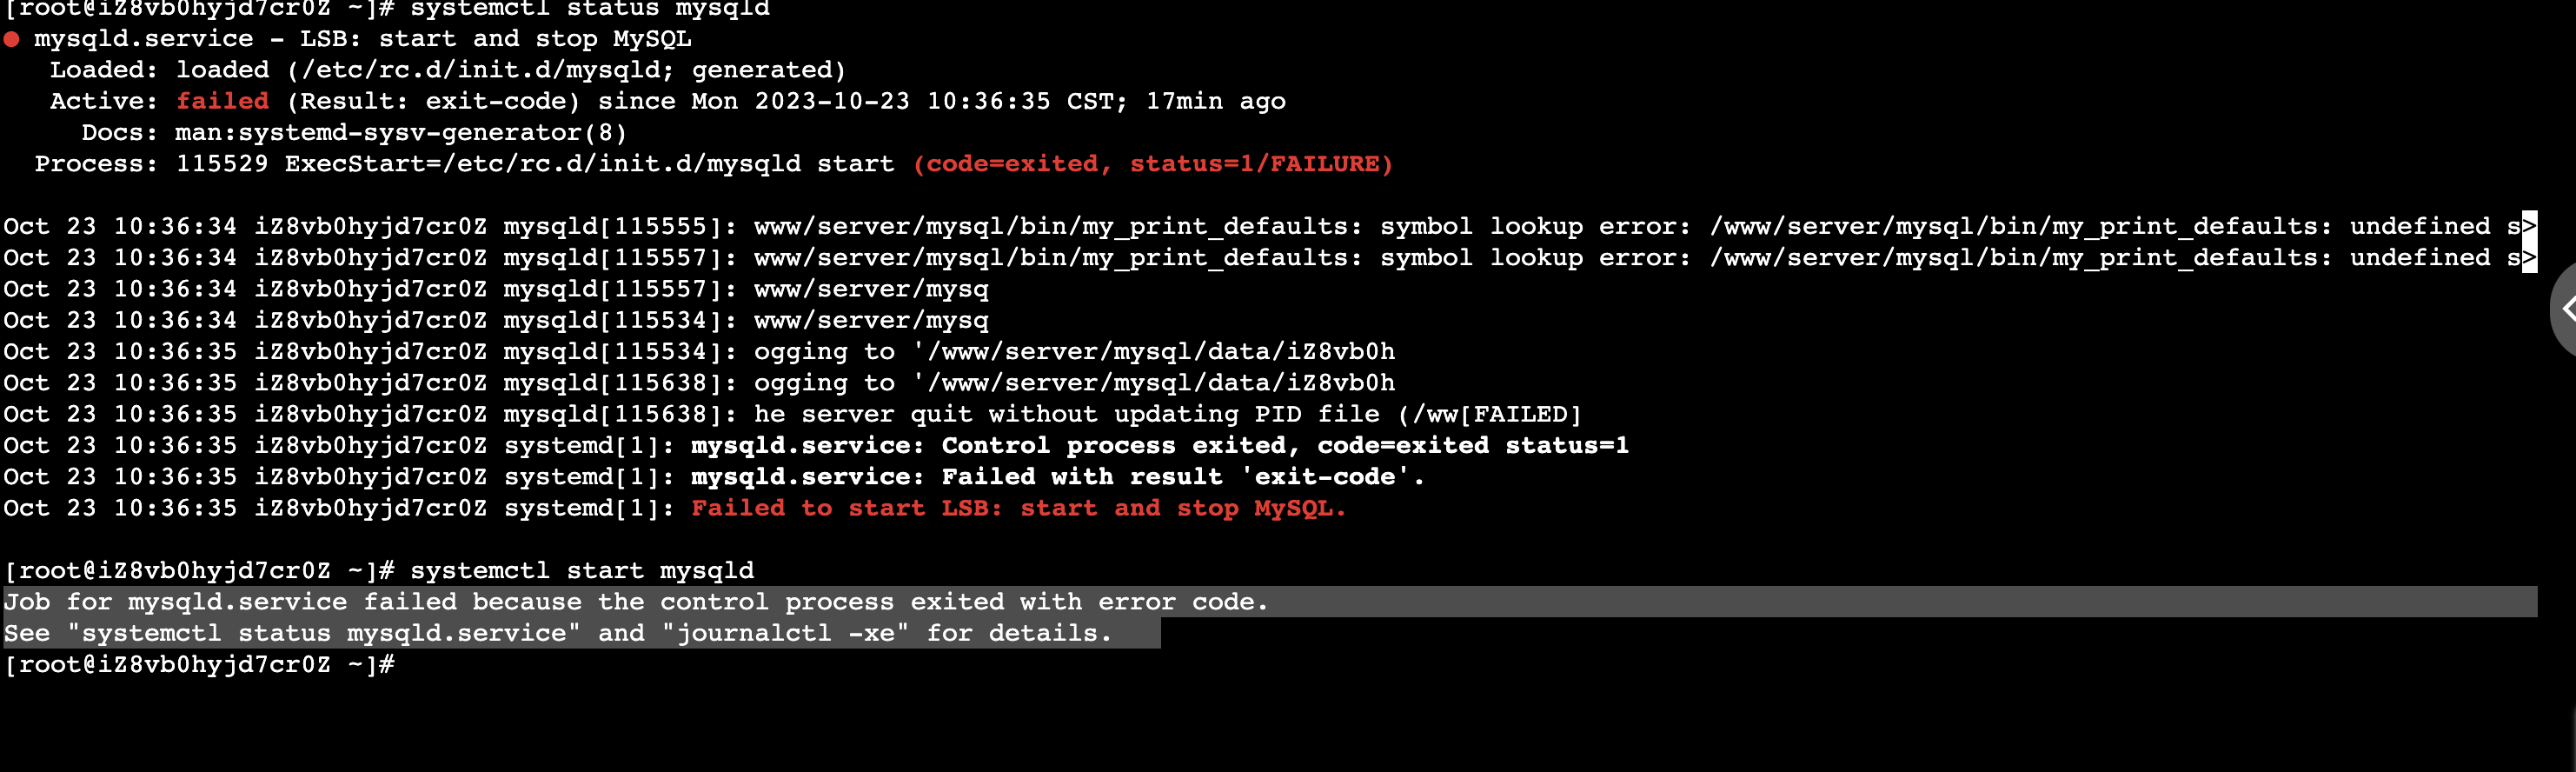
Task: Click the red 'failed' word after Active:
Action: click(222, 101)
